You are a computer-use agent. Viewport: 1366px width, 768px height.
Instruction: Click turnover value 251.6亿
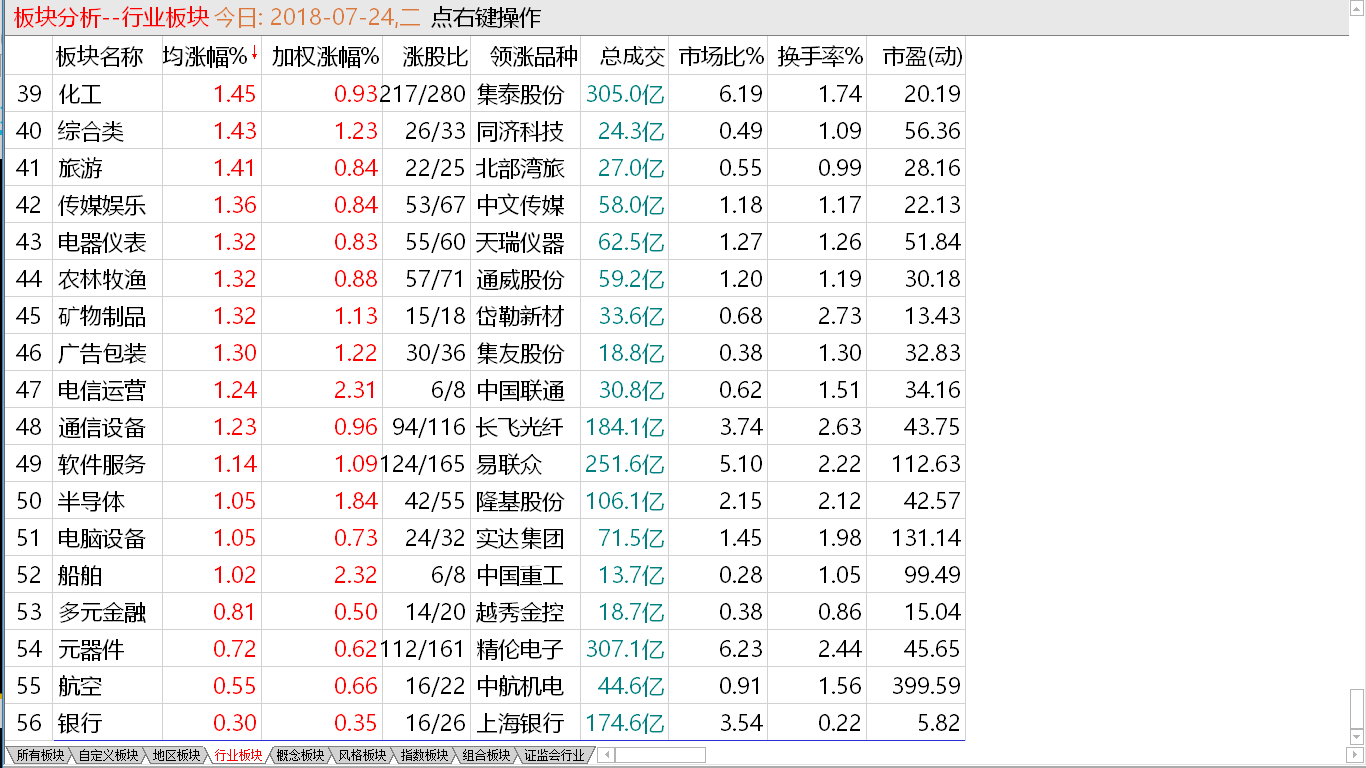[625, 464]
